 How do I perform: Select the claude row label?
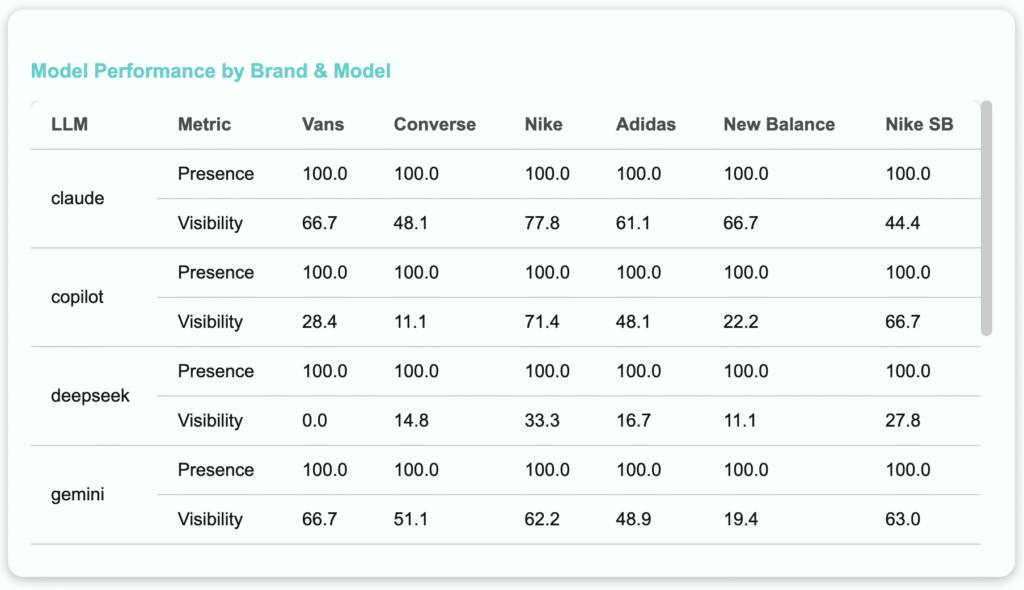[x=77, y=198]
